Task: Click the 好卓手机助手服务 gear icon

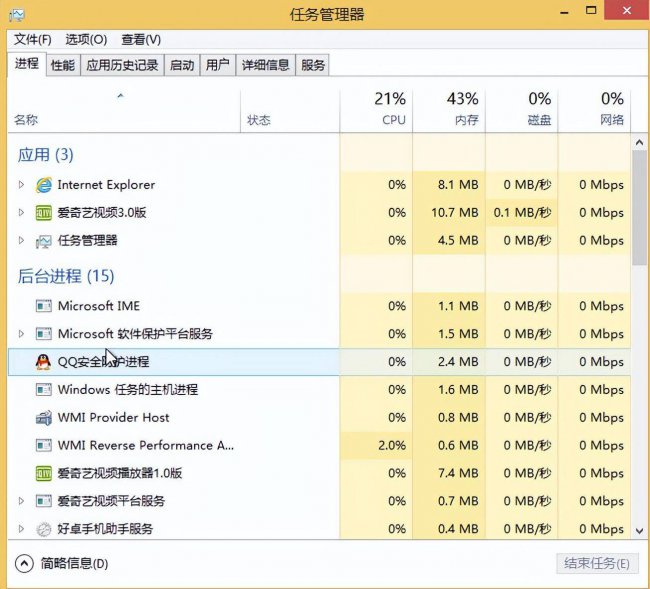Action: pos(44,529)
